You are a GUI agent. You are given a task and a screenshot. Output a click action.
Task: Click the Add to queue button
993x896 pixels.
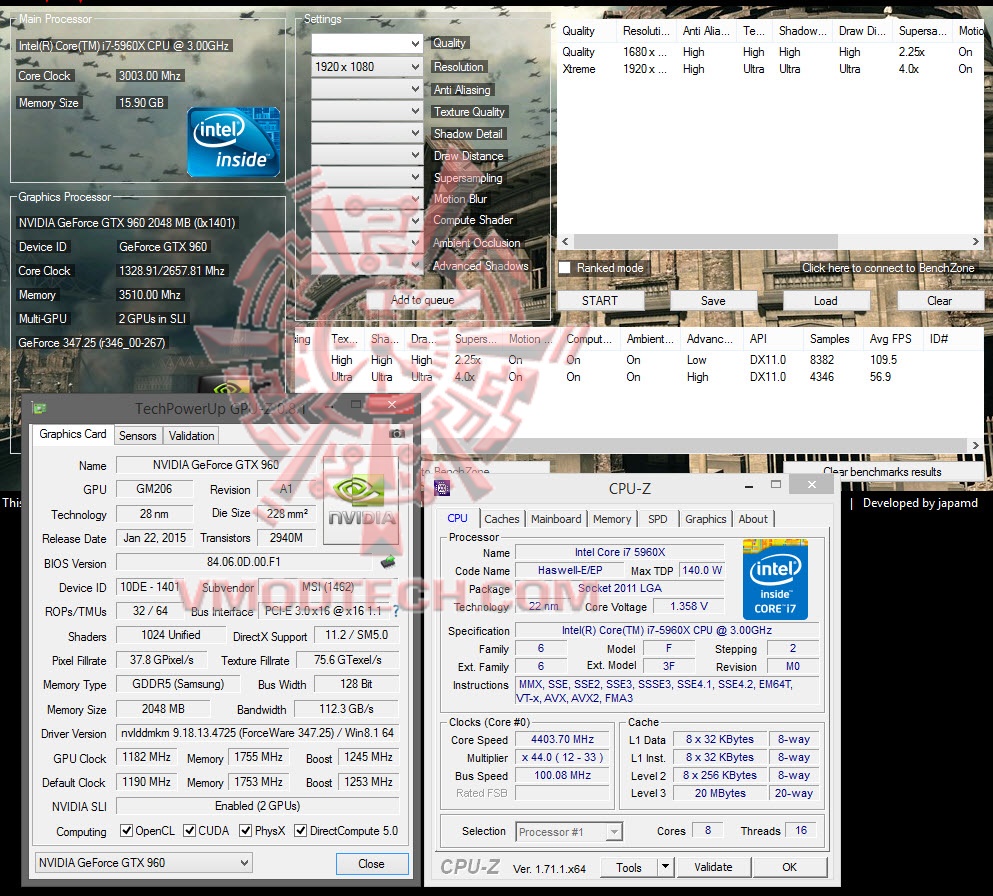422,300
